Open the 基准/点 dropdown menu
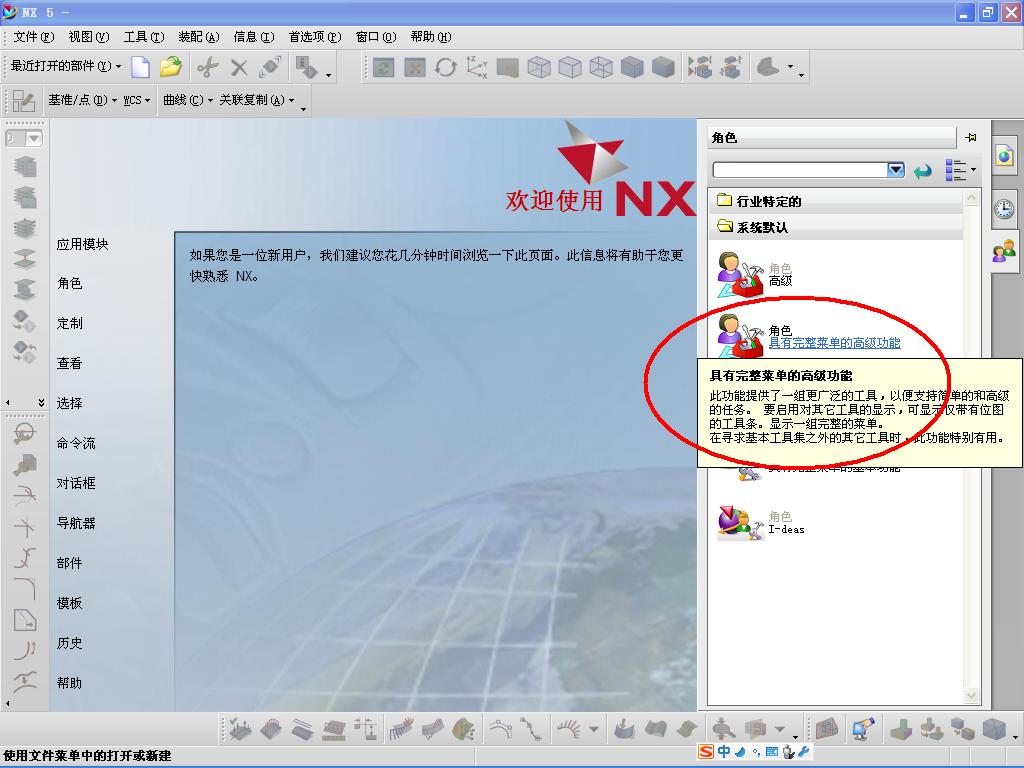 (x=82, y=100)
